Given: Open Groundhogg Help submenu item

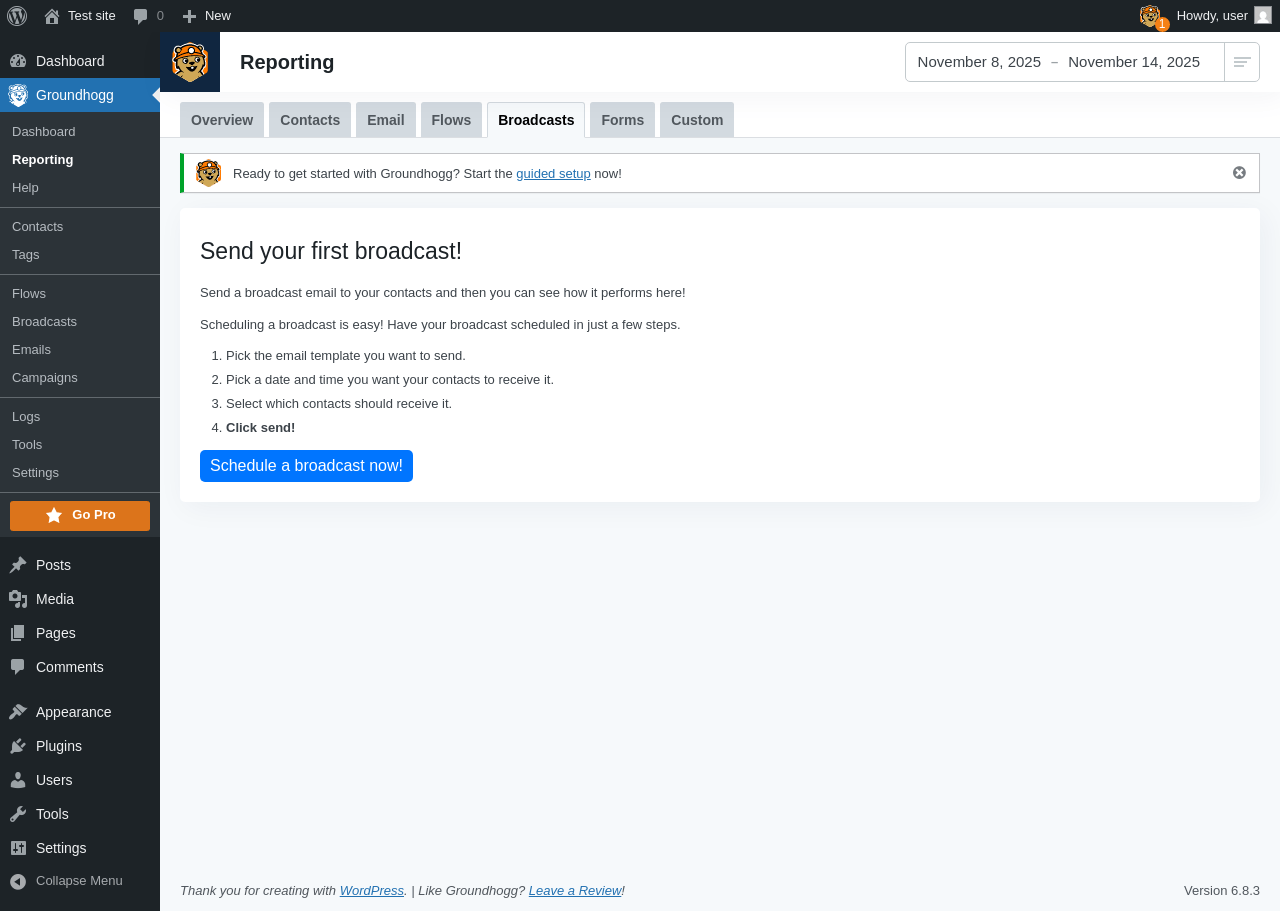Looking at the screenshot, I should pyautogui.click(x=25, y=187).
